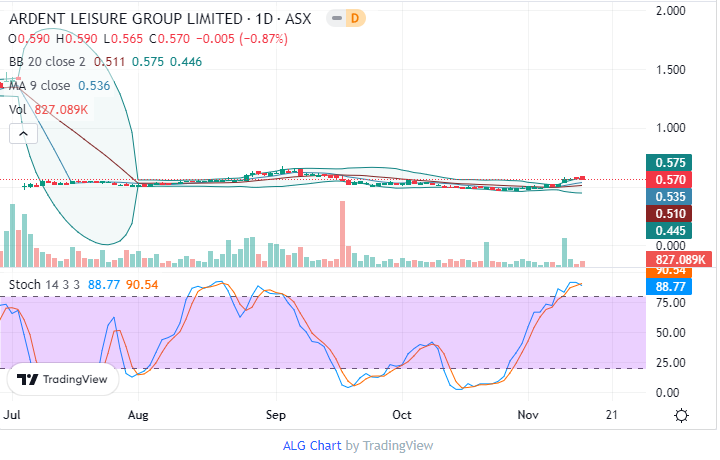
Task: Open chart settings gear icon
Action: pos(681,415)
